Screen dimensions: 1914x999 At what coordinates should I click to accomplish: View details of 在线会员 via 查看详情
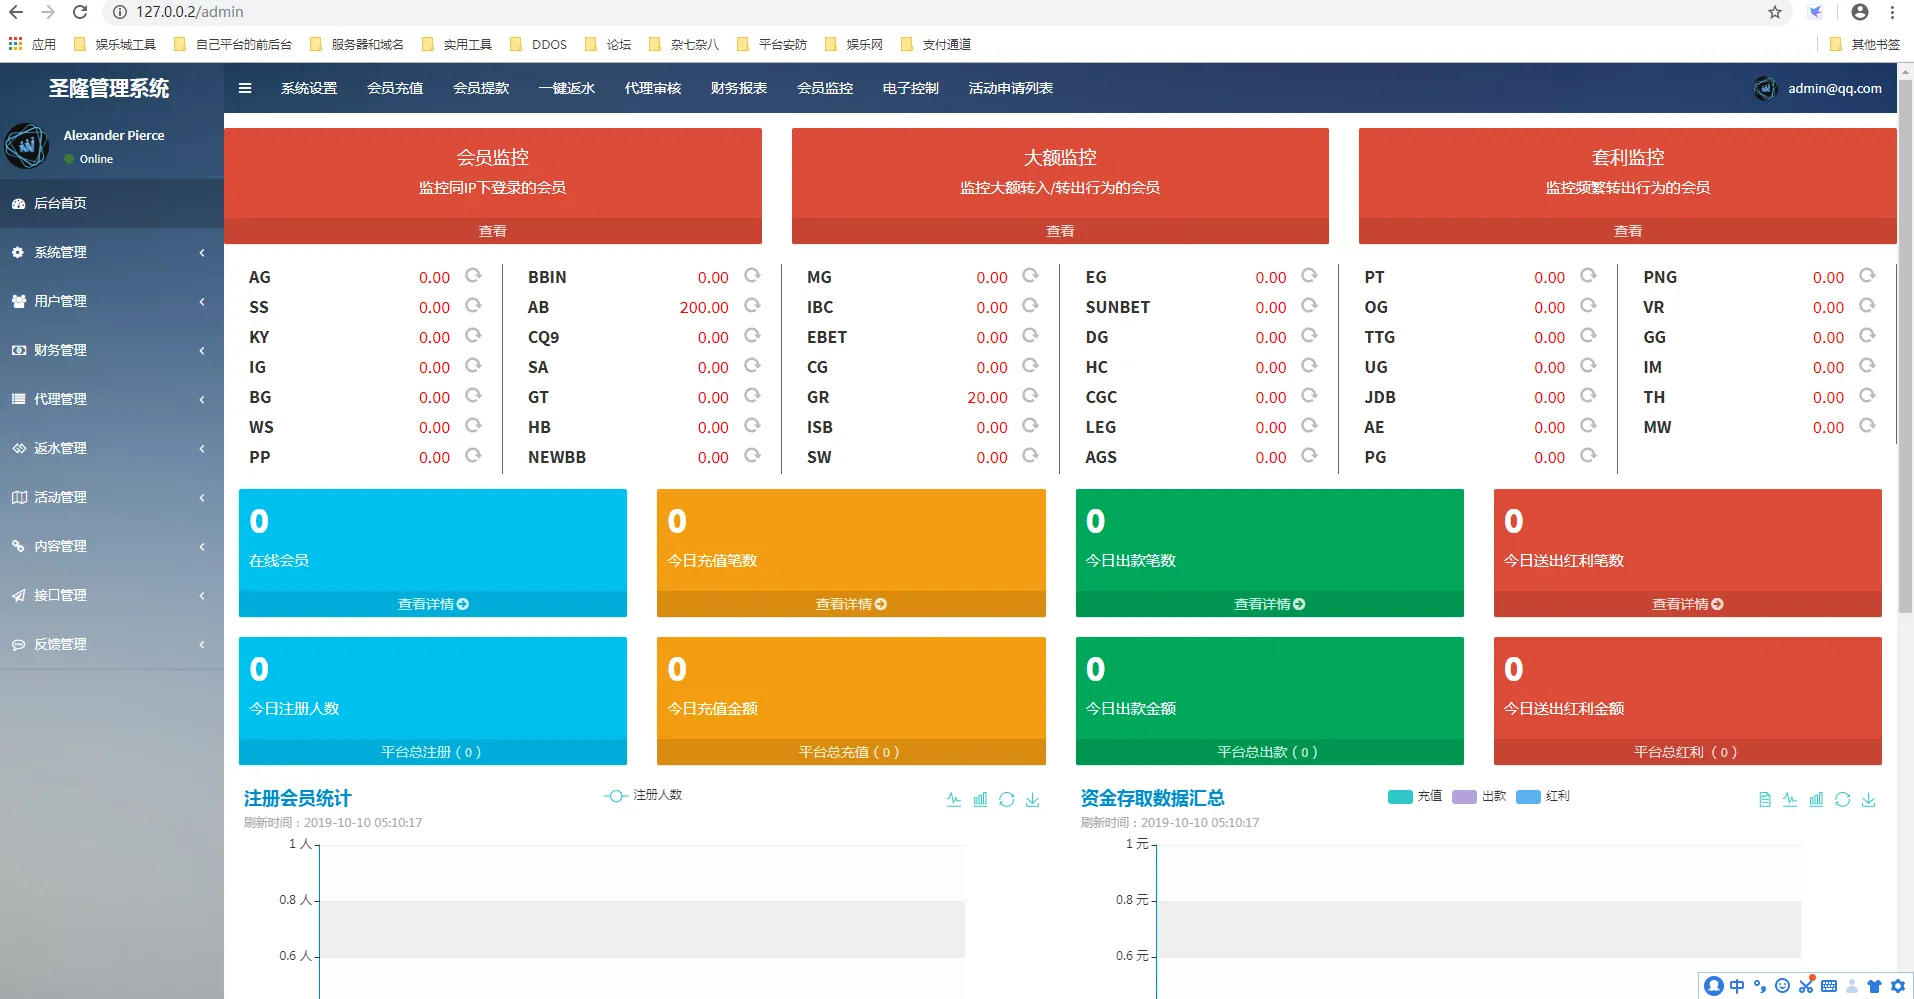pos(432,603)
